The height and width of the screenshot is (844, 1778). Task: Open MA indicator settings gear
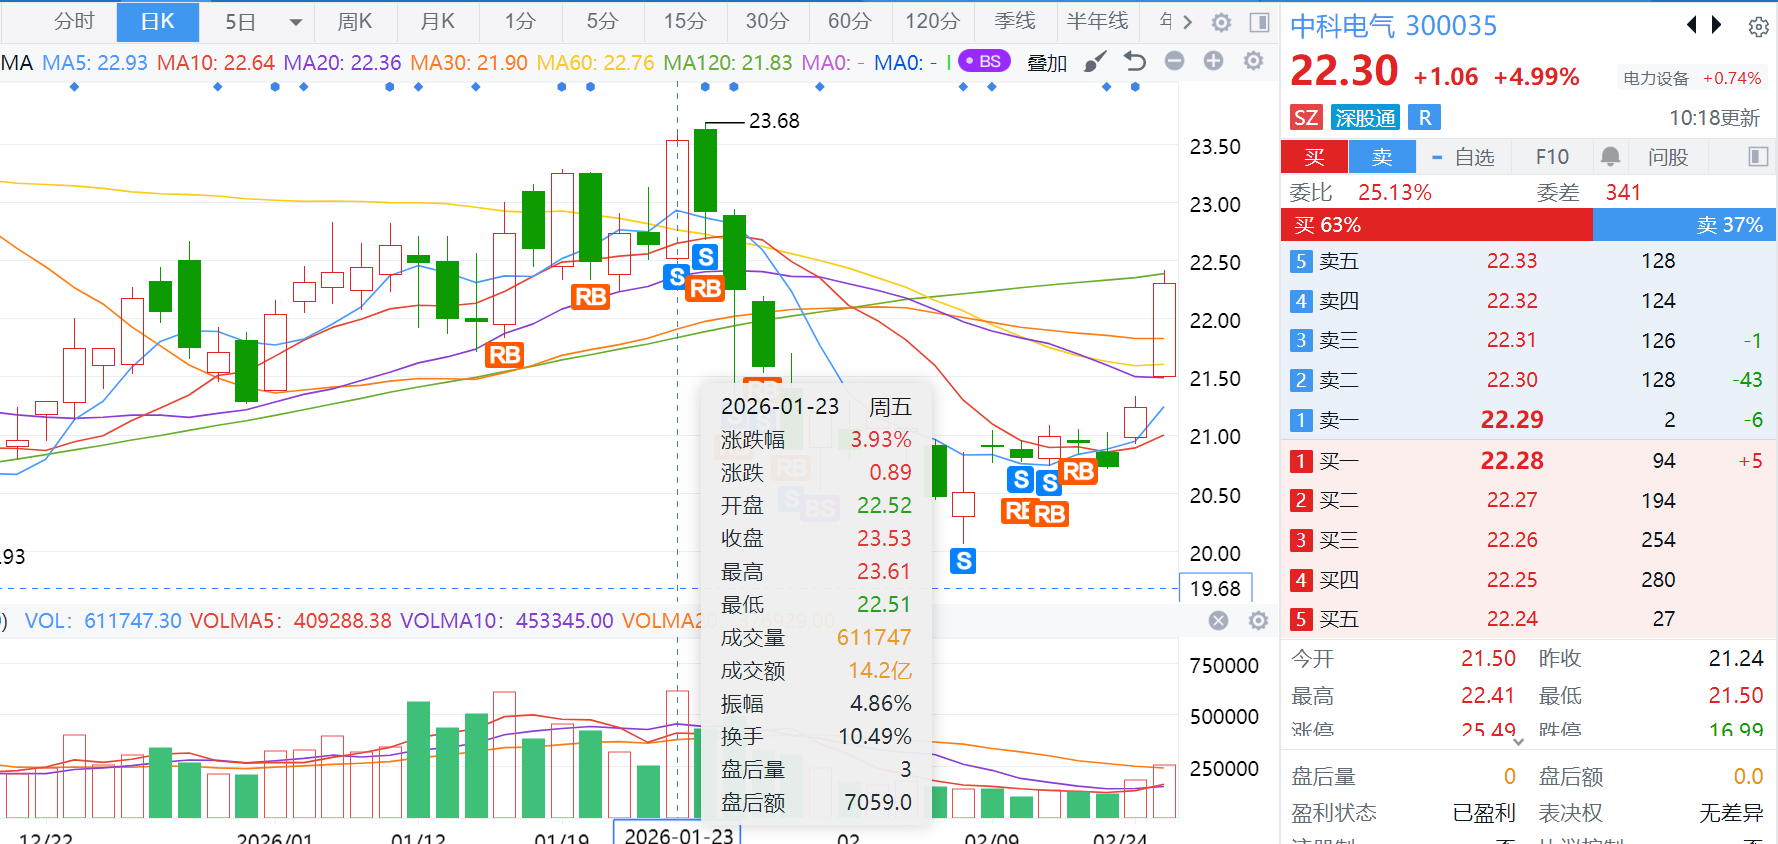click(x=1253, y=61)
